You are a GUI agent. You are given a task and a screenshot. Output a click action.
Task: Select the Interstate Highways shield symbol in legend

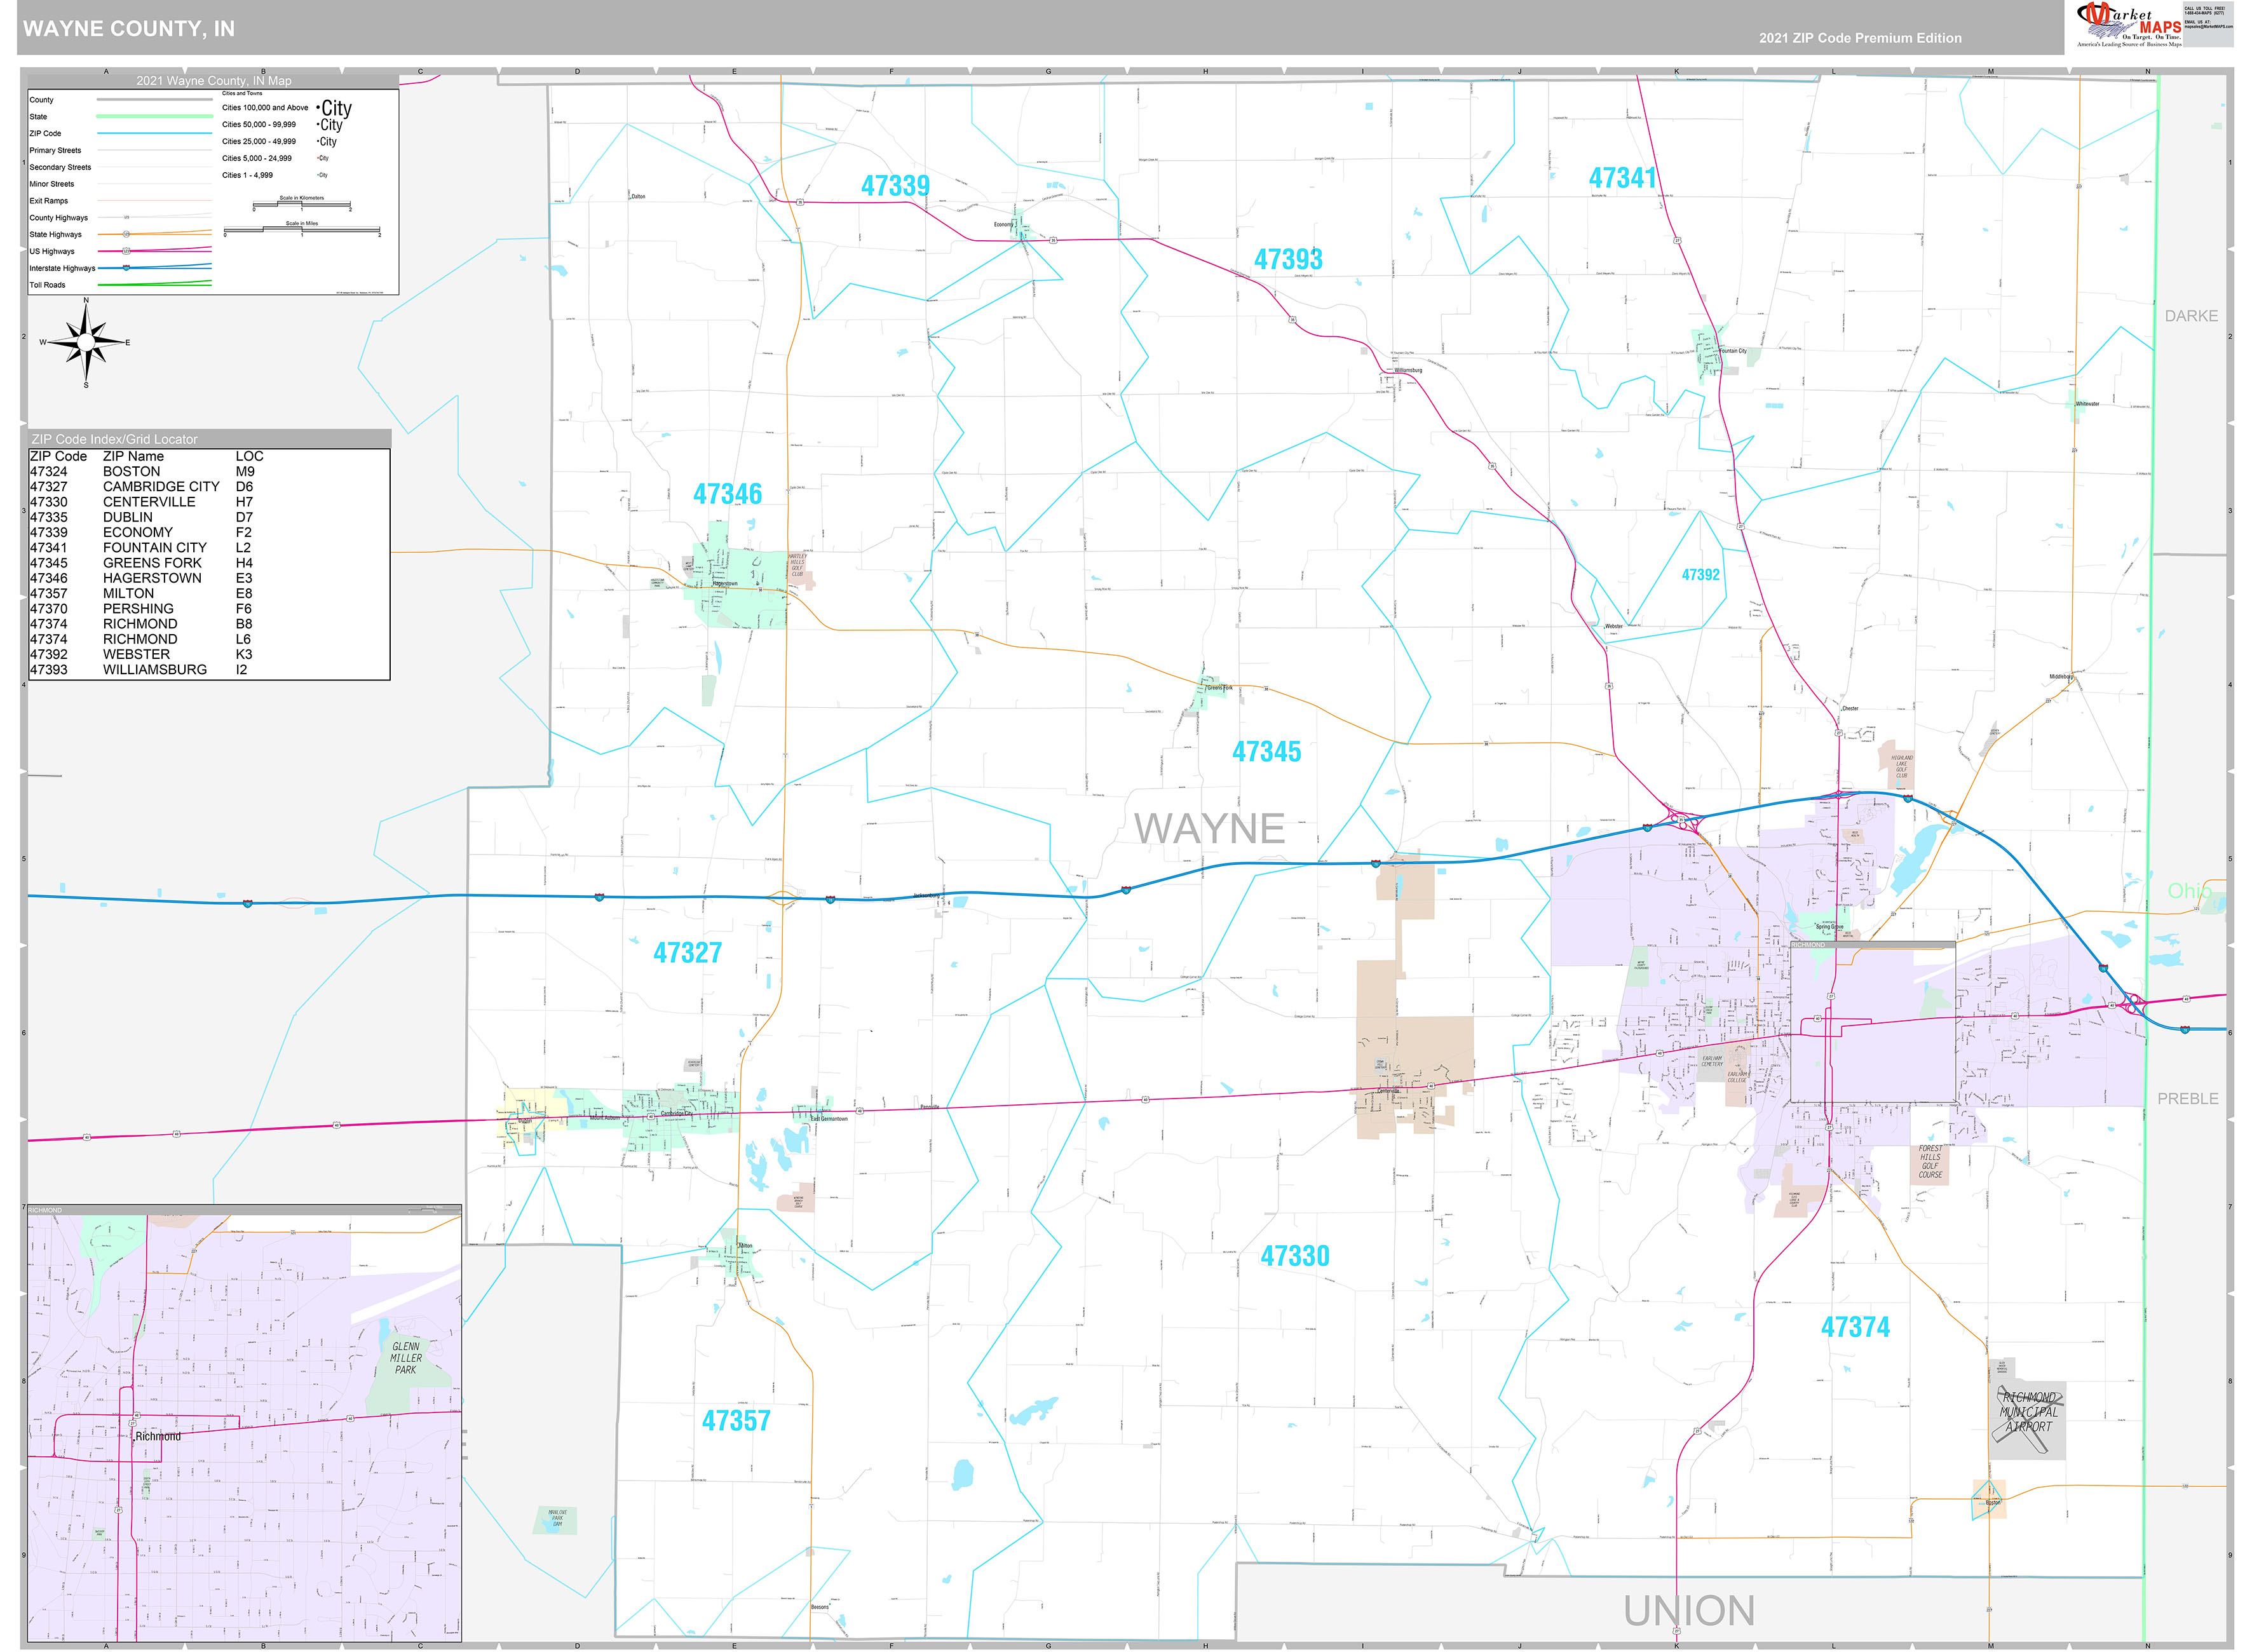[126, 268]
